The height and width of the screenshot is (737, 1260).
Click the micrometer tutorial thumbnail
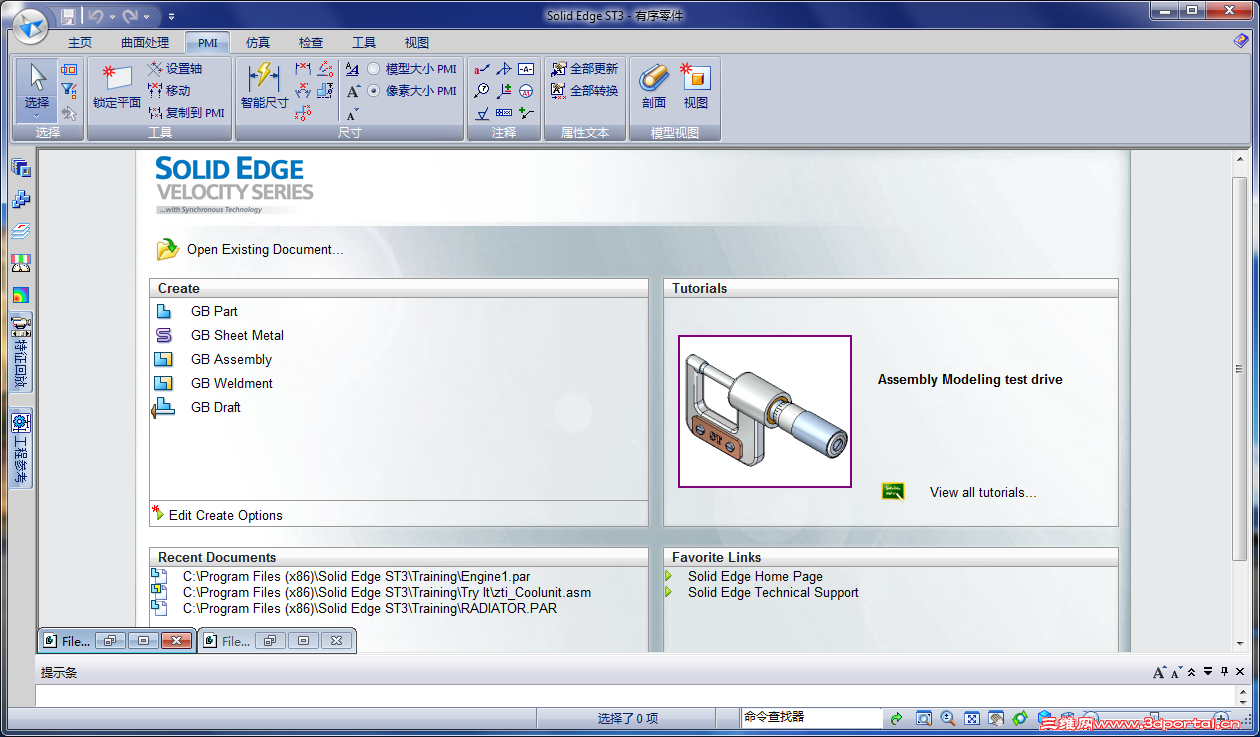[765, 411]
